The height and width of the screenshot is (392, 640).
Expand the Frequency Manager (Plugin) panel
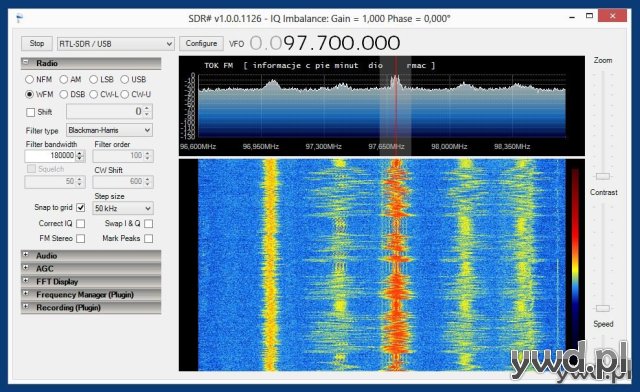click(91, 295)
